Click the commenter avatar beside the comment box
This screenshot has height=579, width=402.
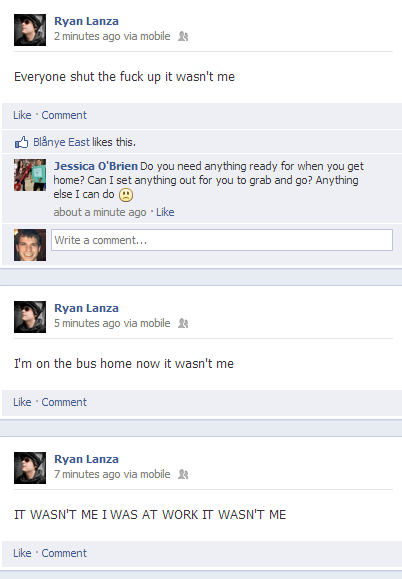(30, 245)
